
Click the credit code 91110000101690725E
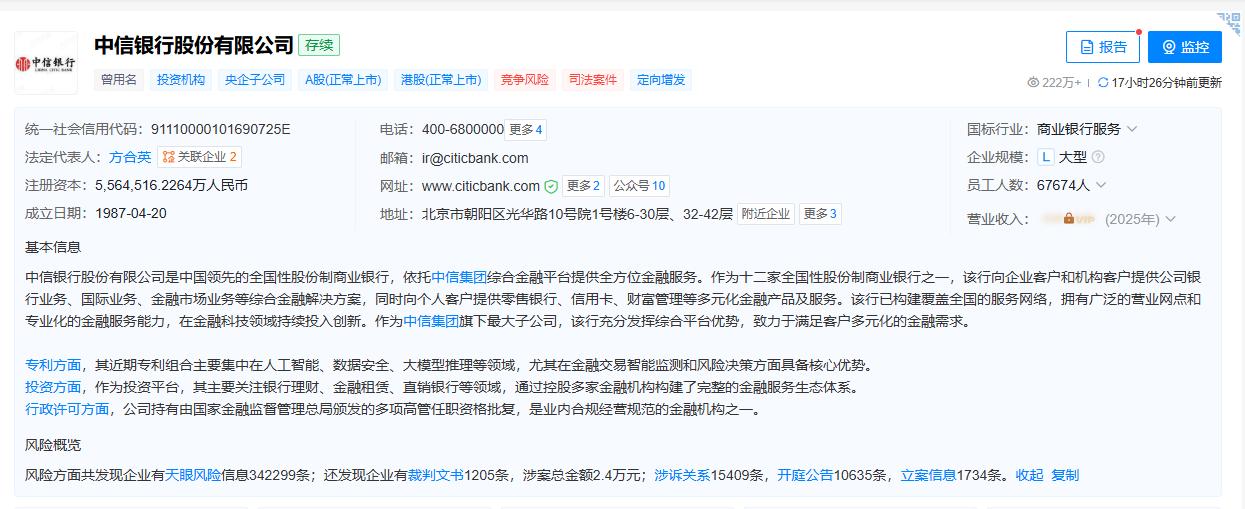pyautogui.click(x=220, y=129)
